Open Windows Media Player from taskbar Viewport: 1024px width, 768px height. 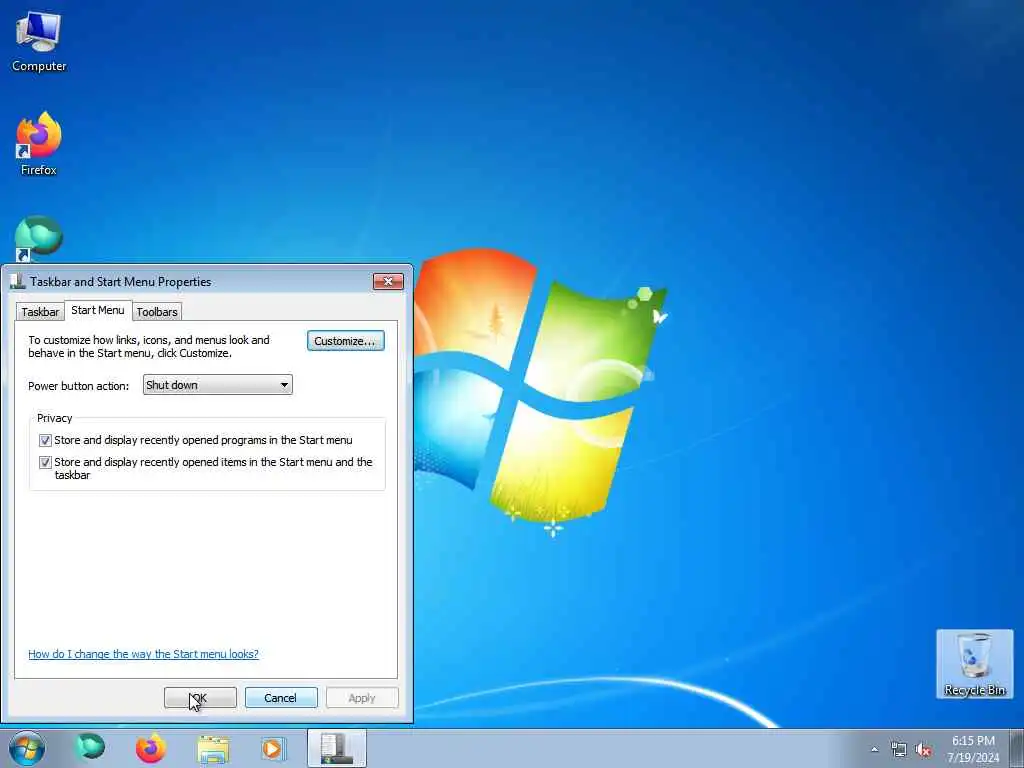coord(273,749)
